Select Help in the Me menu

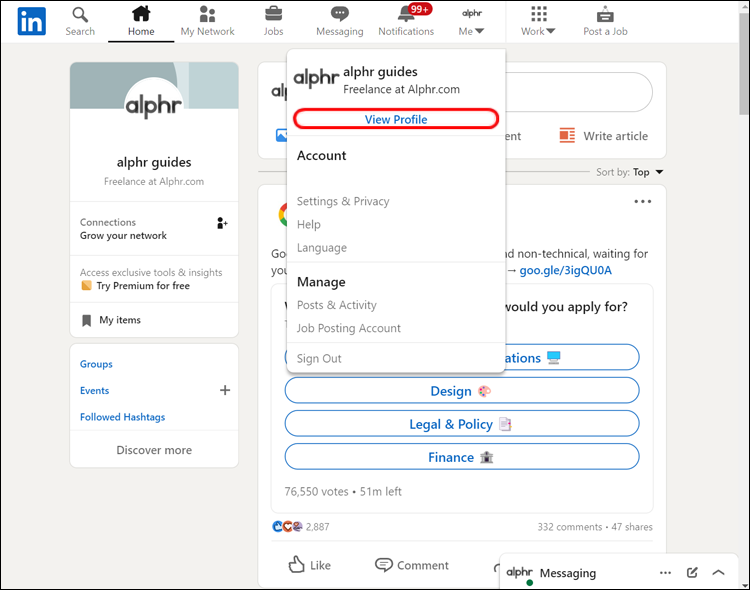pyautogui.click(x=309, y=224)
